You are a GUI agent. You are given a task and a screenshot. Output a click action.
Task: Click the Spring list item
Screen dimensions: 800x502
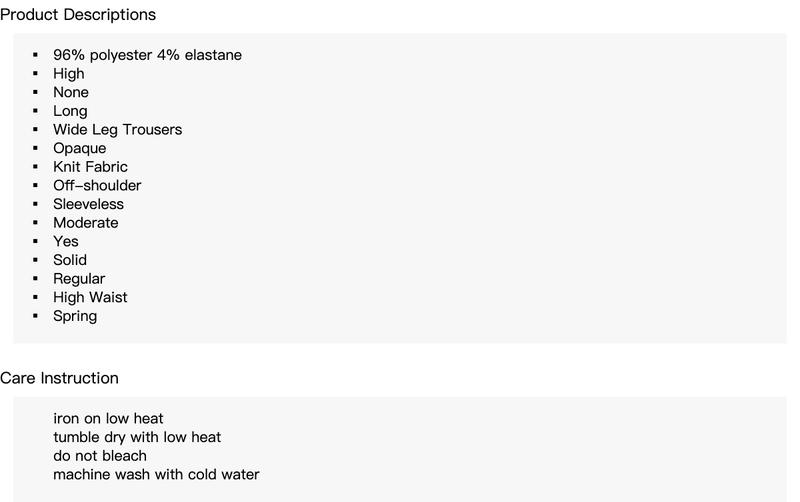pos(75,316)
